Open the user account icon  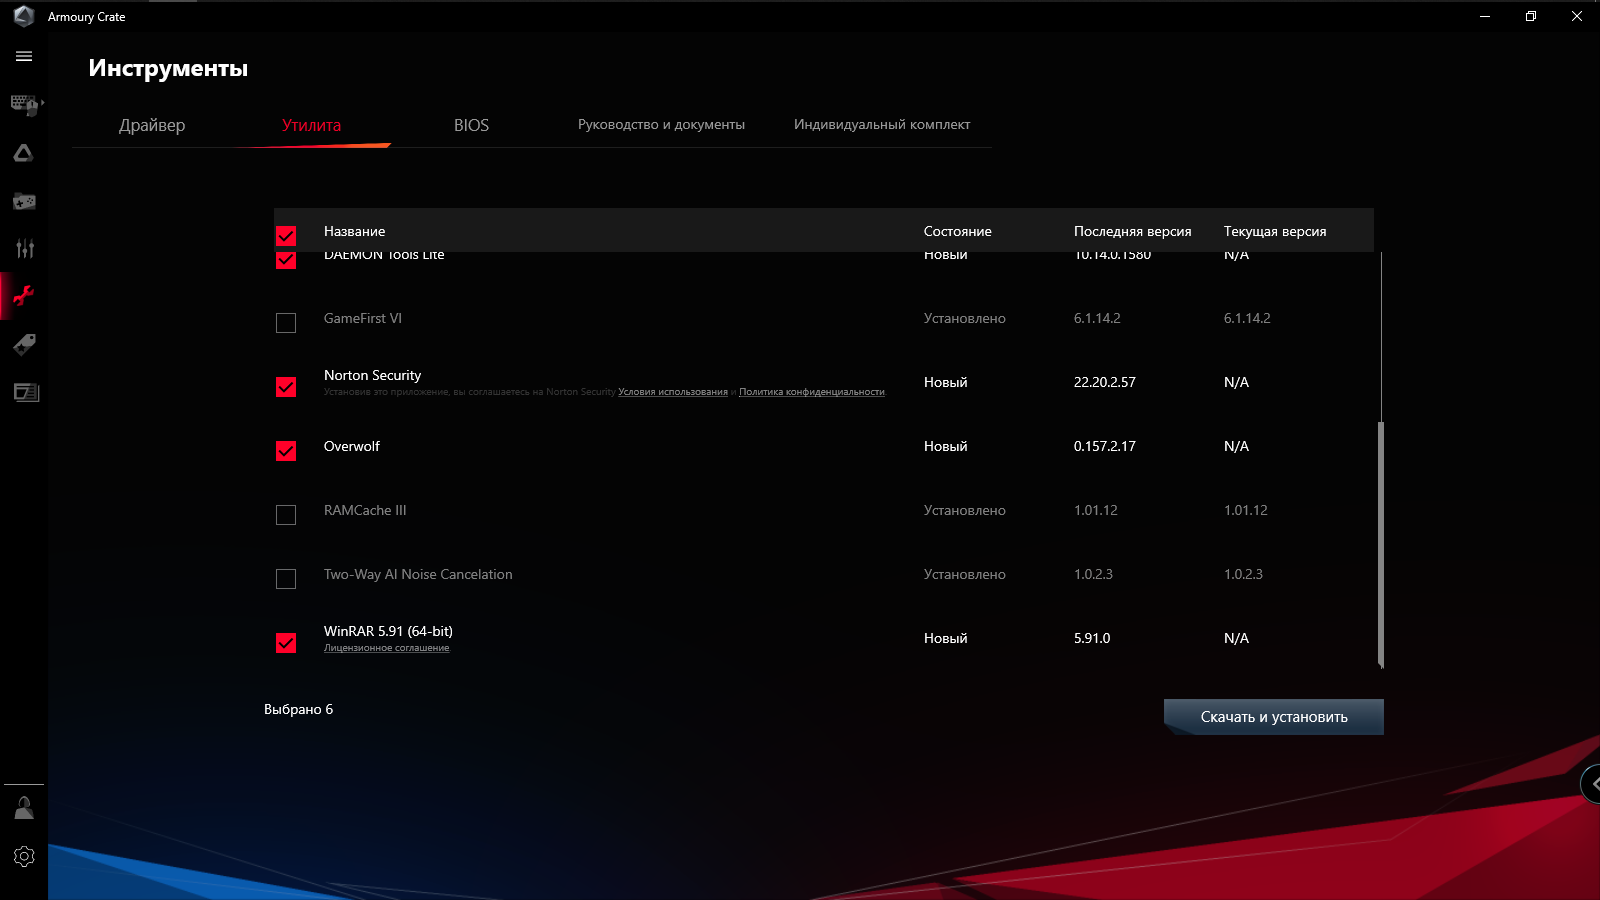(x=24, y=808)
